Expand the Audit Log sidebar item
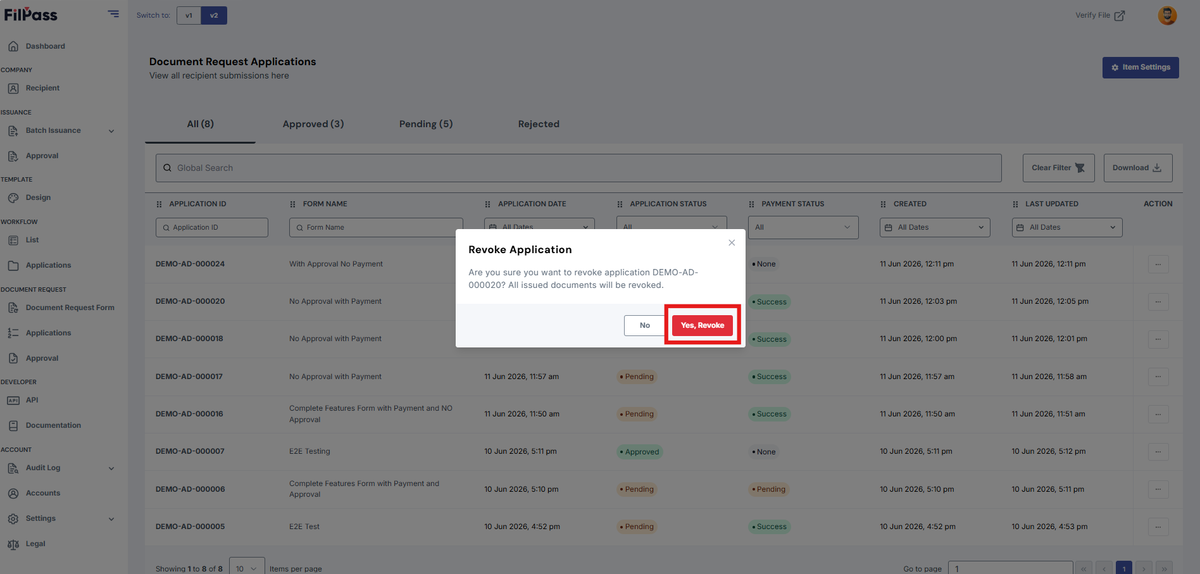1200x574 pixels. pyautogui.click(x=62, y=468)
